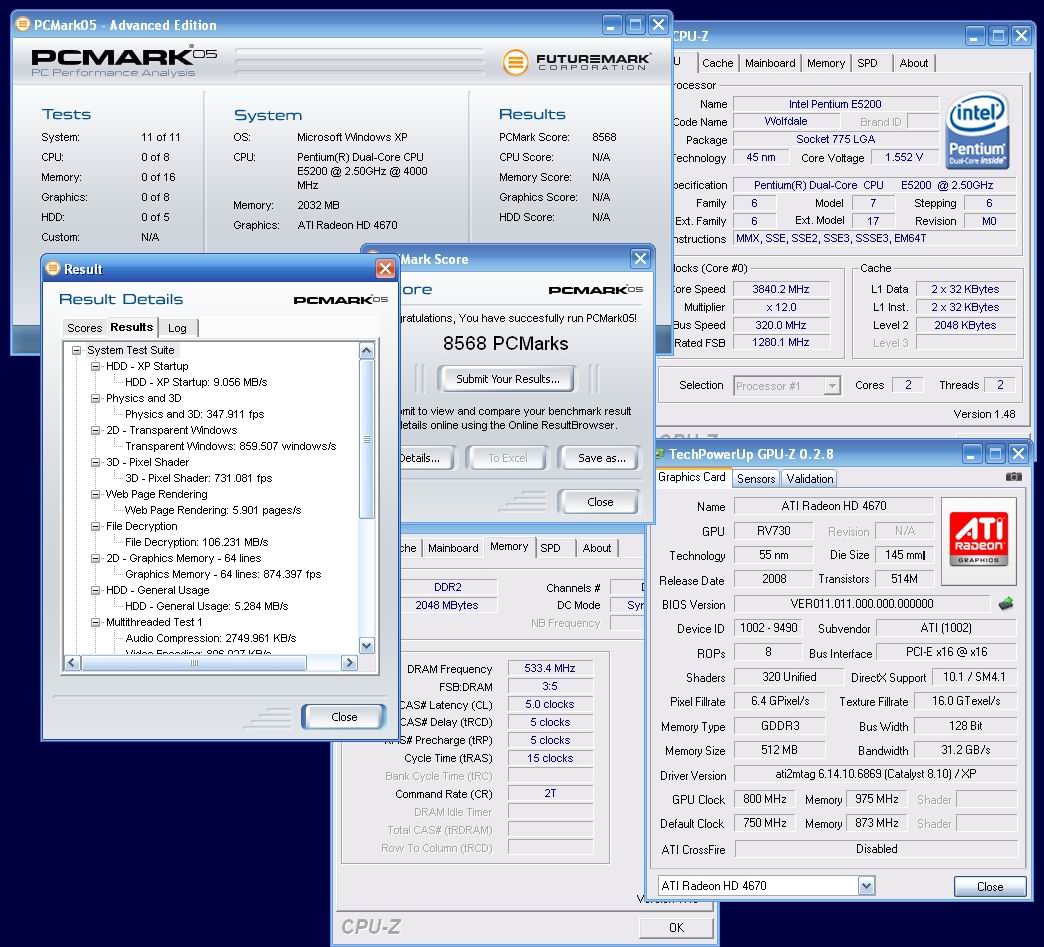Click the Core Speed value 3840.2 MHz
The height and width of the screenshot is (947, 1044).
pos(780,289)
